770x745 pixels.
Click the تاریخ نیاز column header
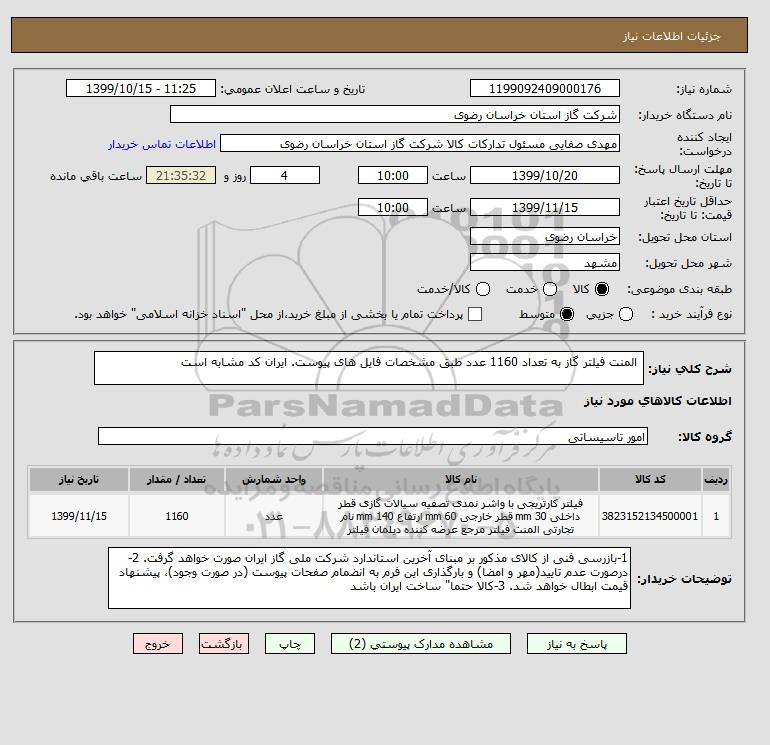click(79, 479)
